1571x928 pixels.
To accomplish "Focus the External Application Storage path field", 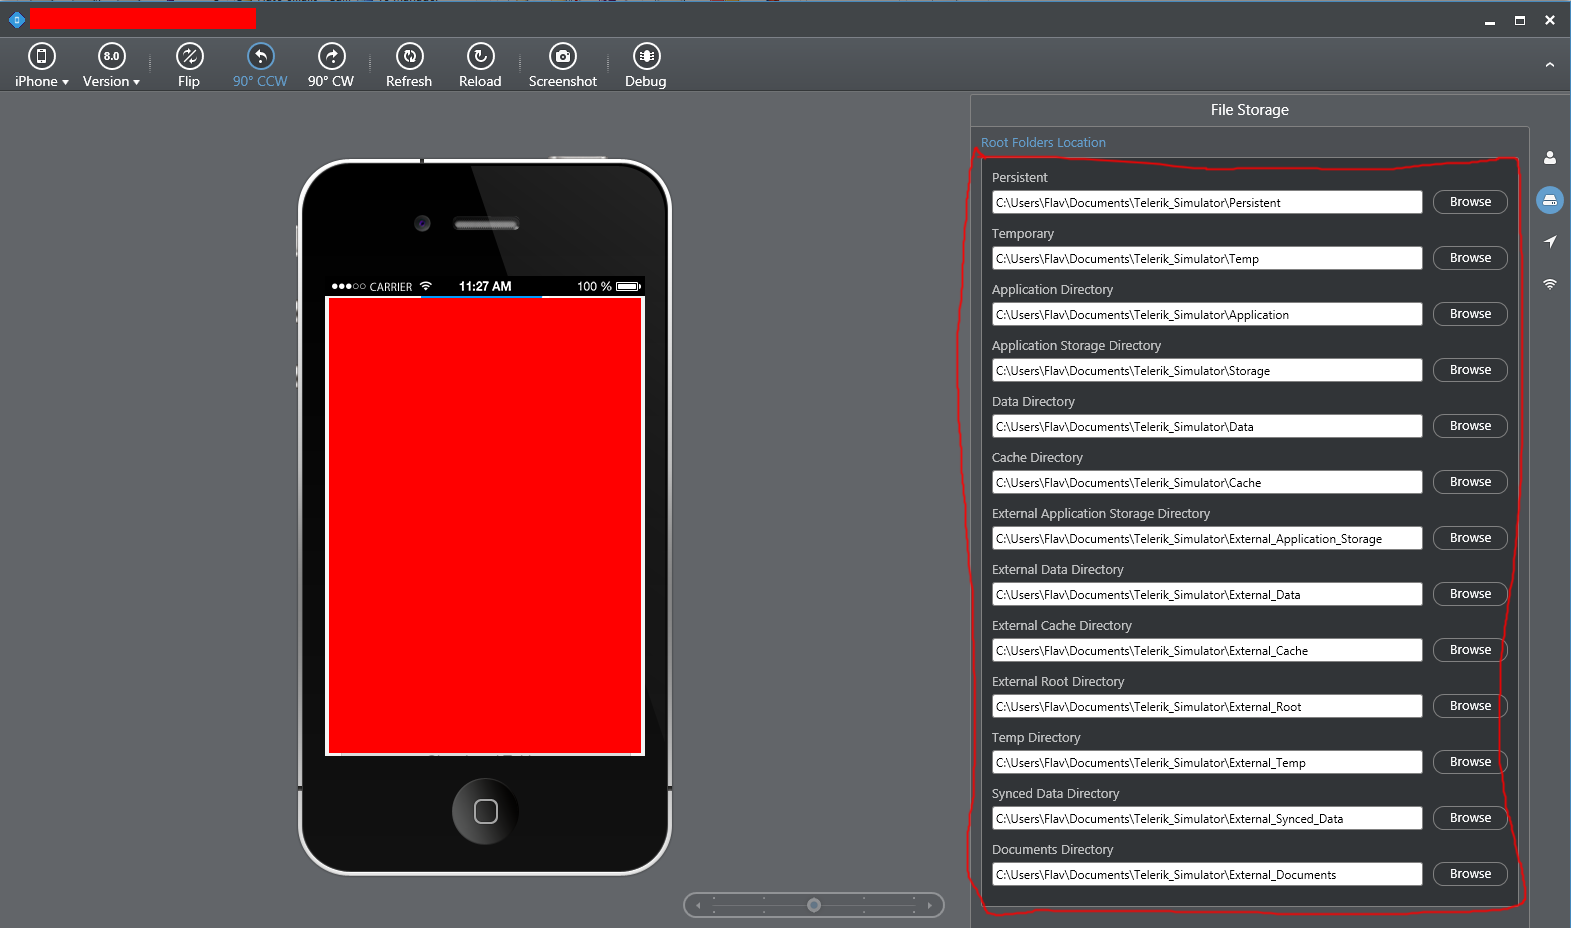I will click(x=1207, y=538).
